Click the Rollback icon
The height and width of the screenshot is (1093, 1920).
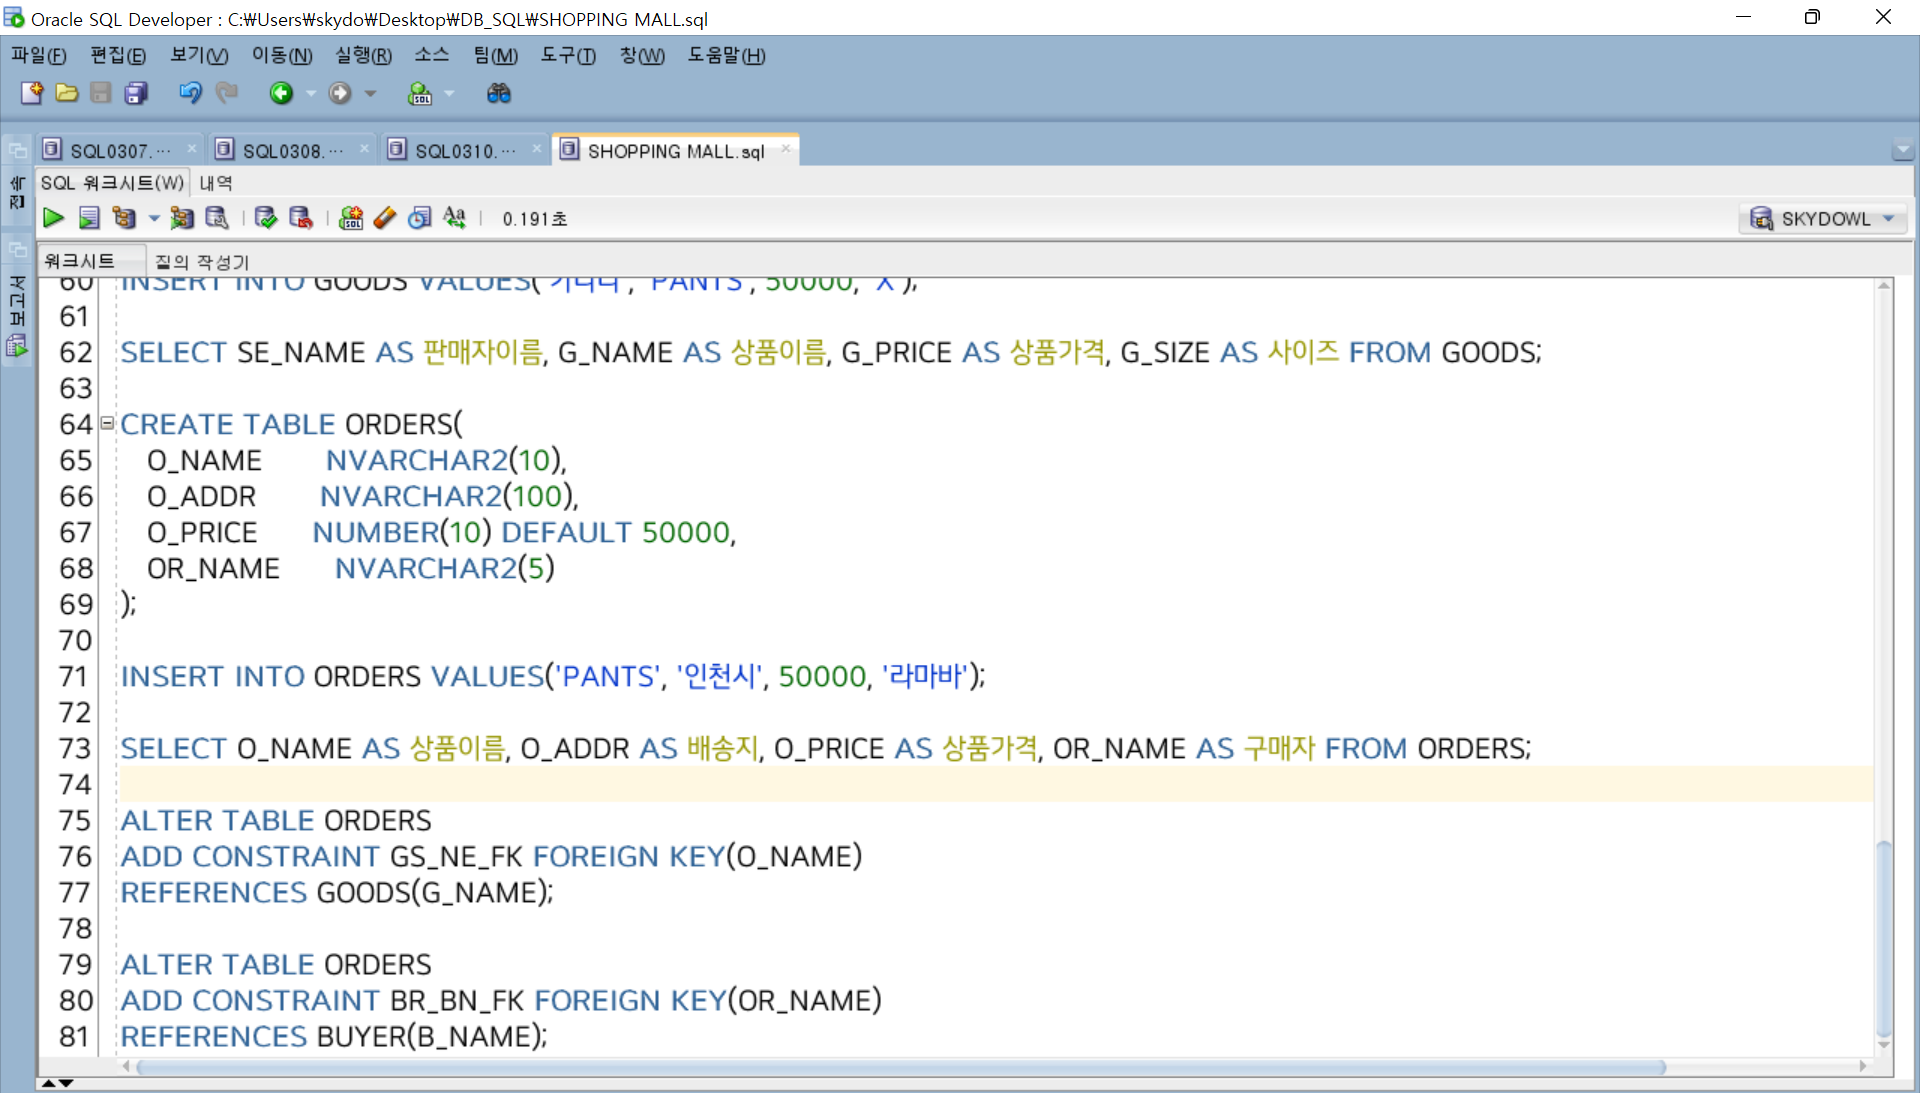(300, 218)
